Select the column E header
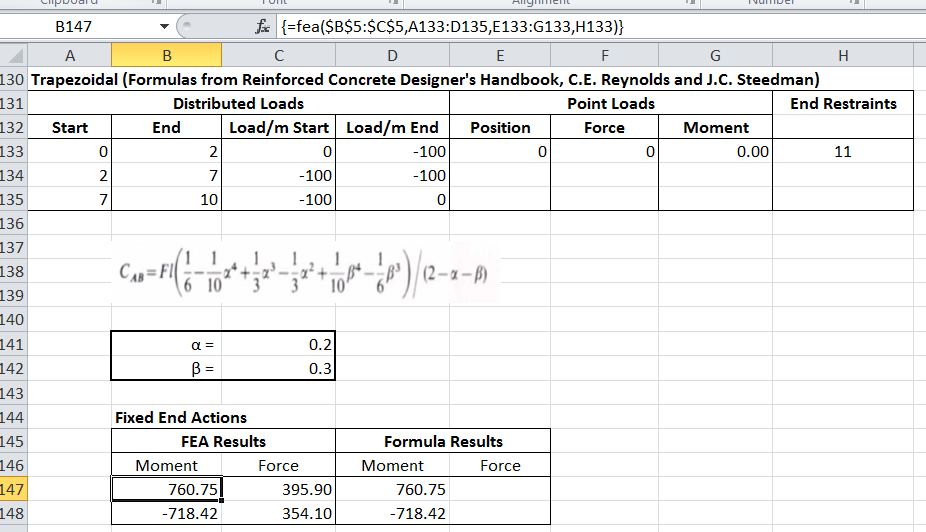Image resolution: width=926 pixels, height=532 pixels. tap(499, 57)
